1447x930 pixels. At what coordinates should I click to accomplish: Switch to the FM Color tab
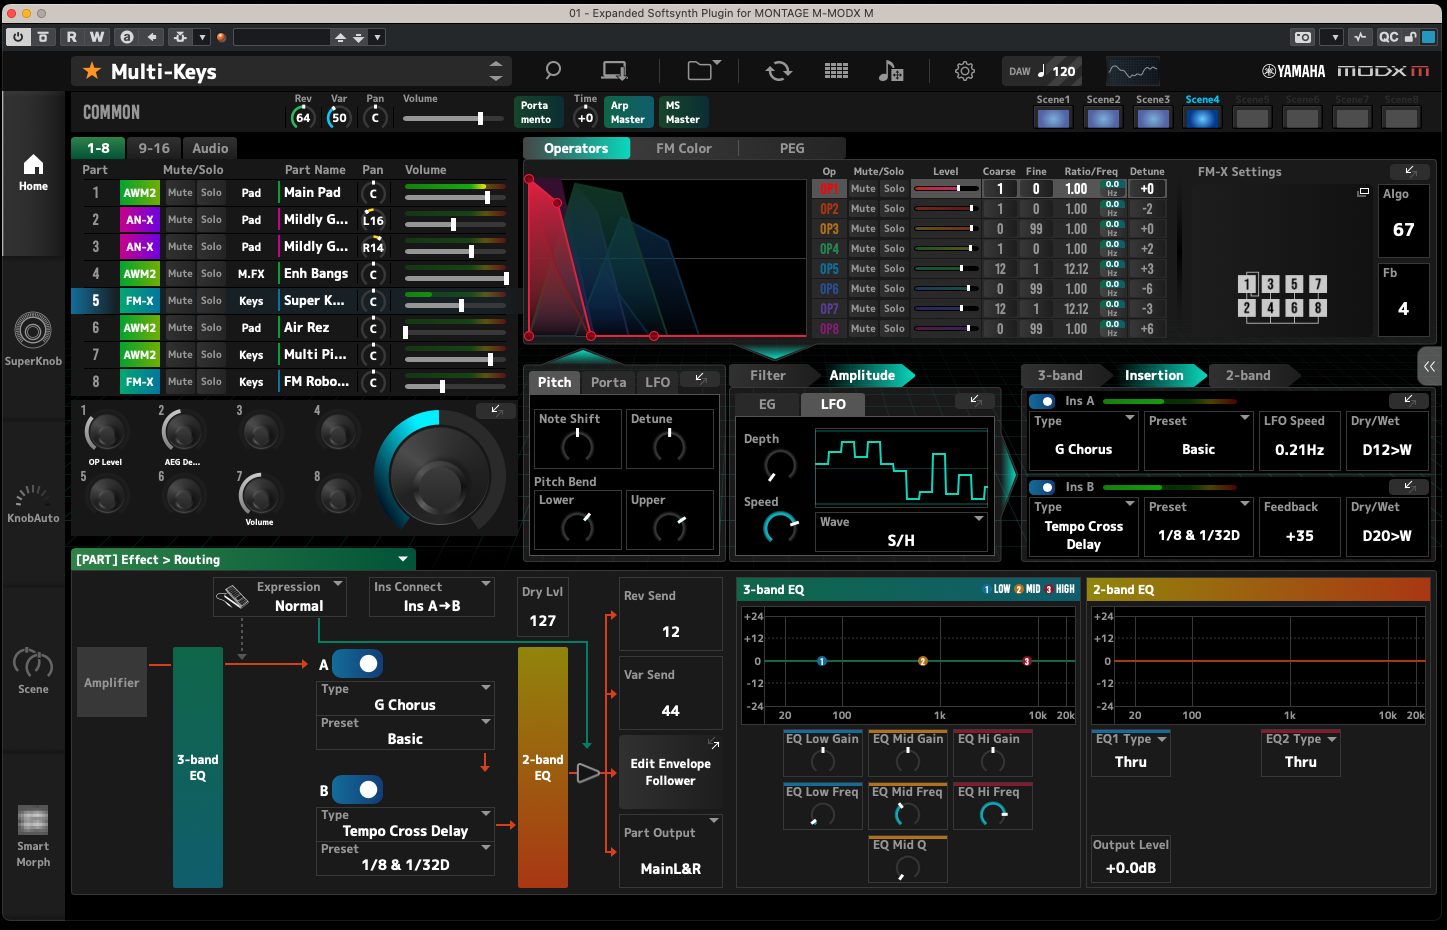coord(683,148)
